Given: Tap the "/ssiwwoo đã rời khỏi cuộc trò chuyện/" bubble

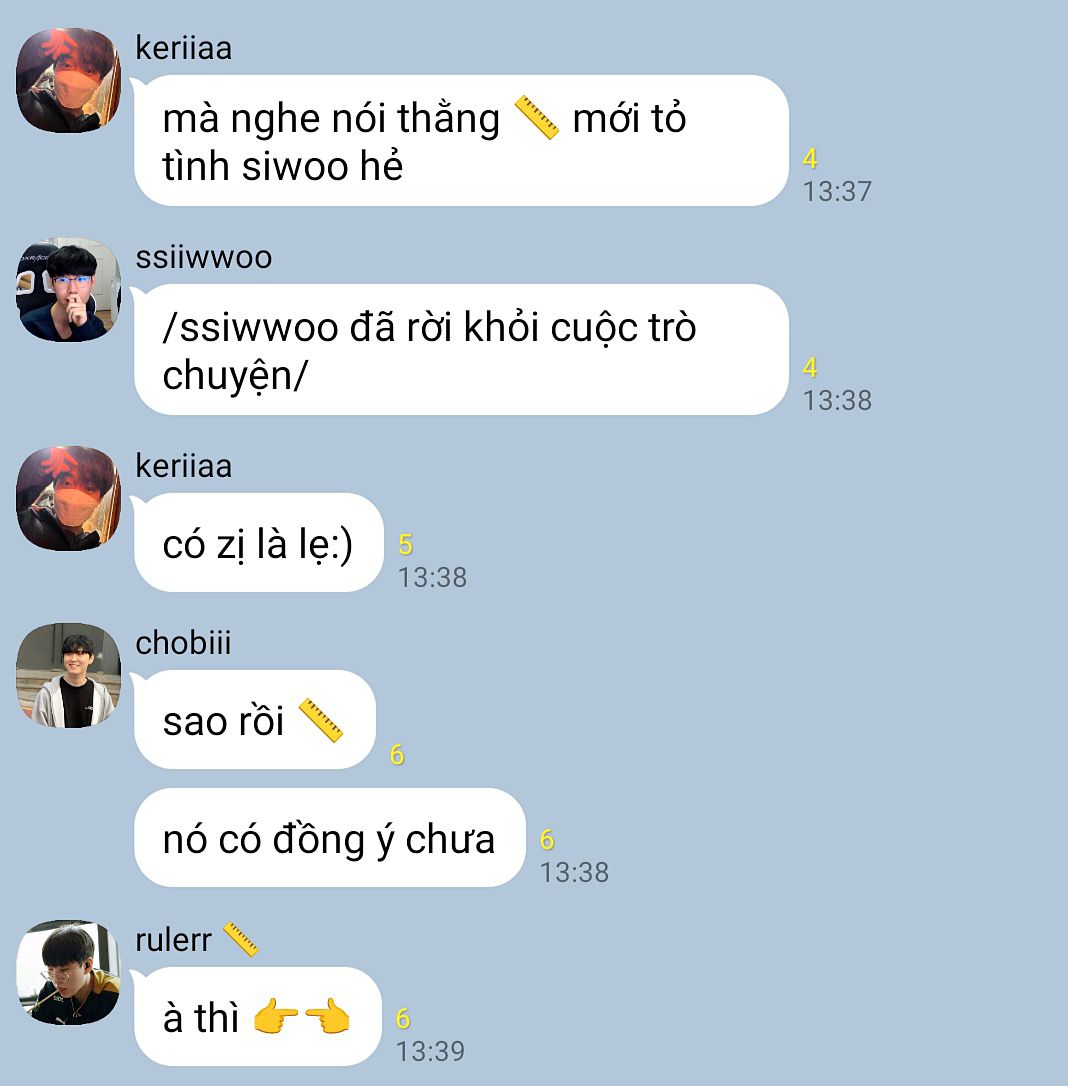Looking at the screenshot, I should 461,350.
